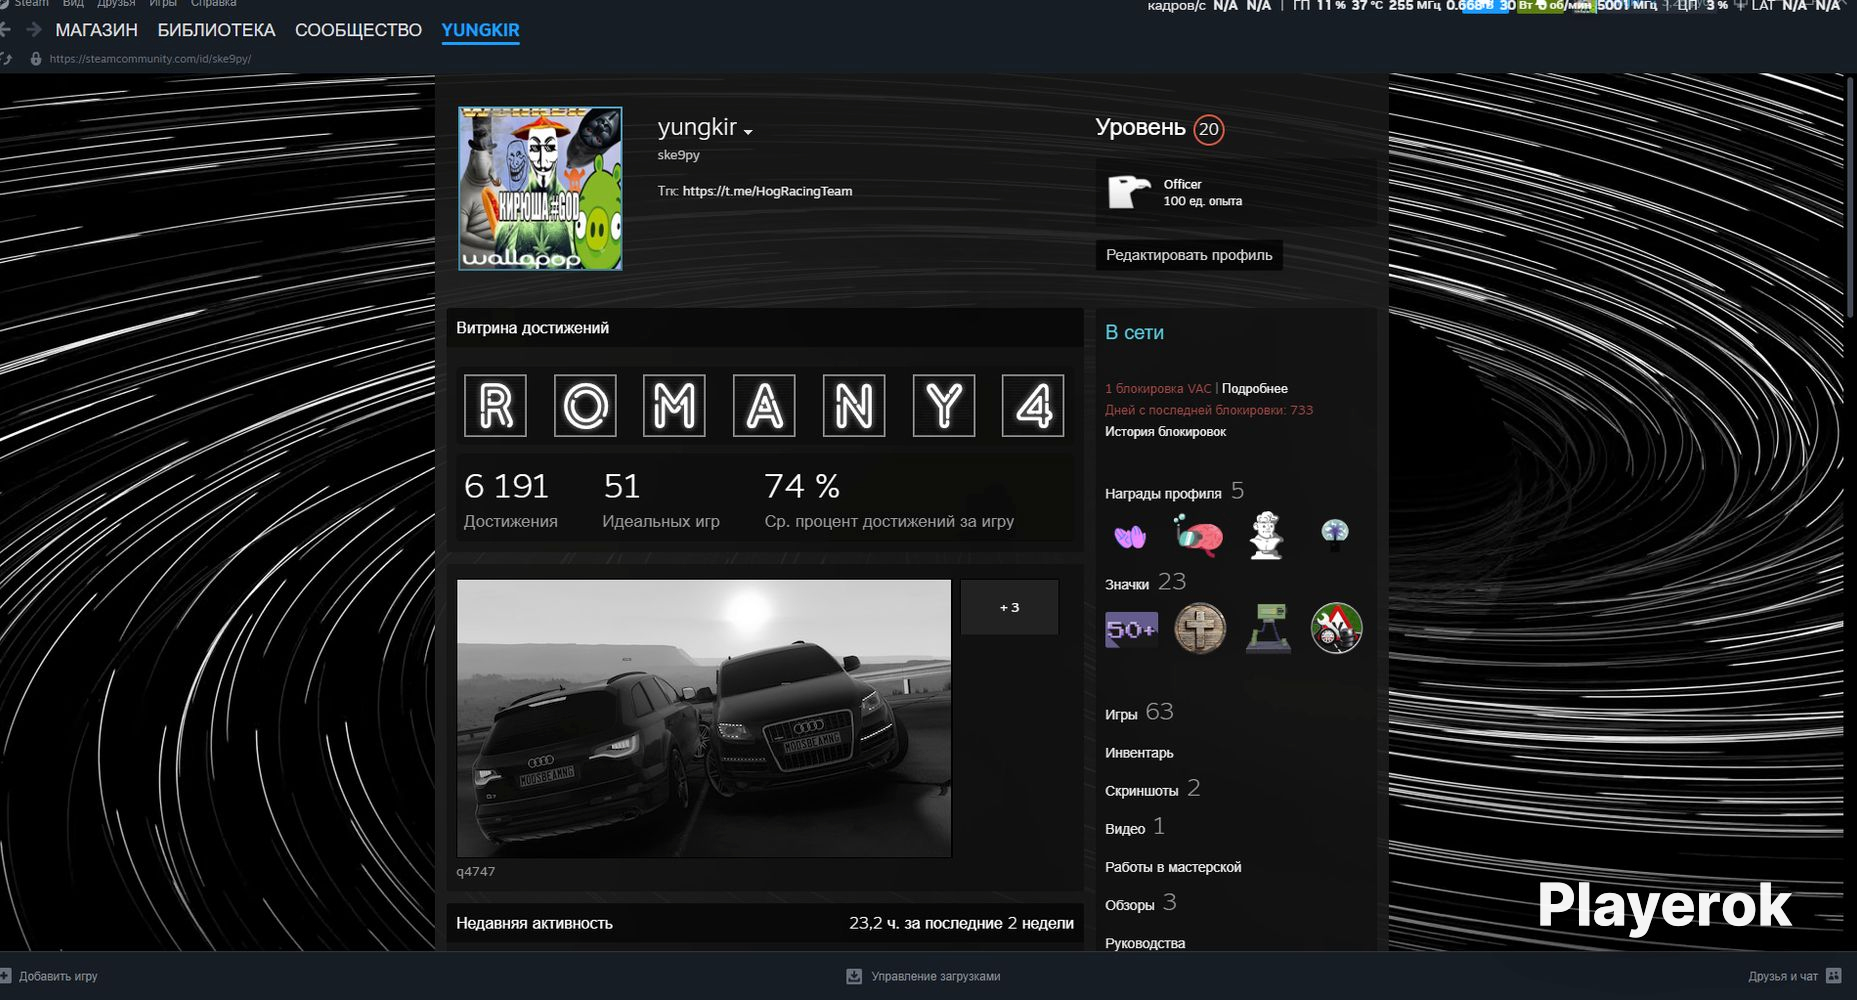Click the 51 Идеальных игр stat

point(660,500)
